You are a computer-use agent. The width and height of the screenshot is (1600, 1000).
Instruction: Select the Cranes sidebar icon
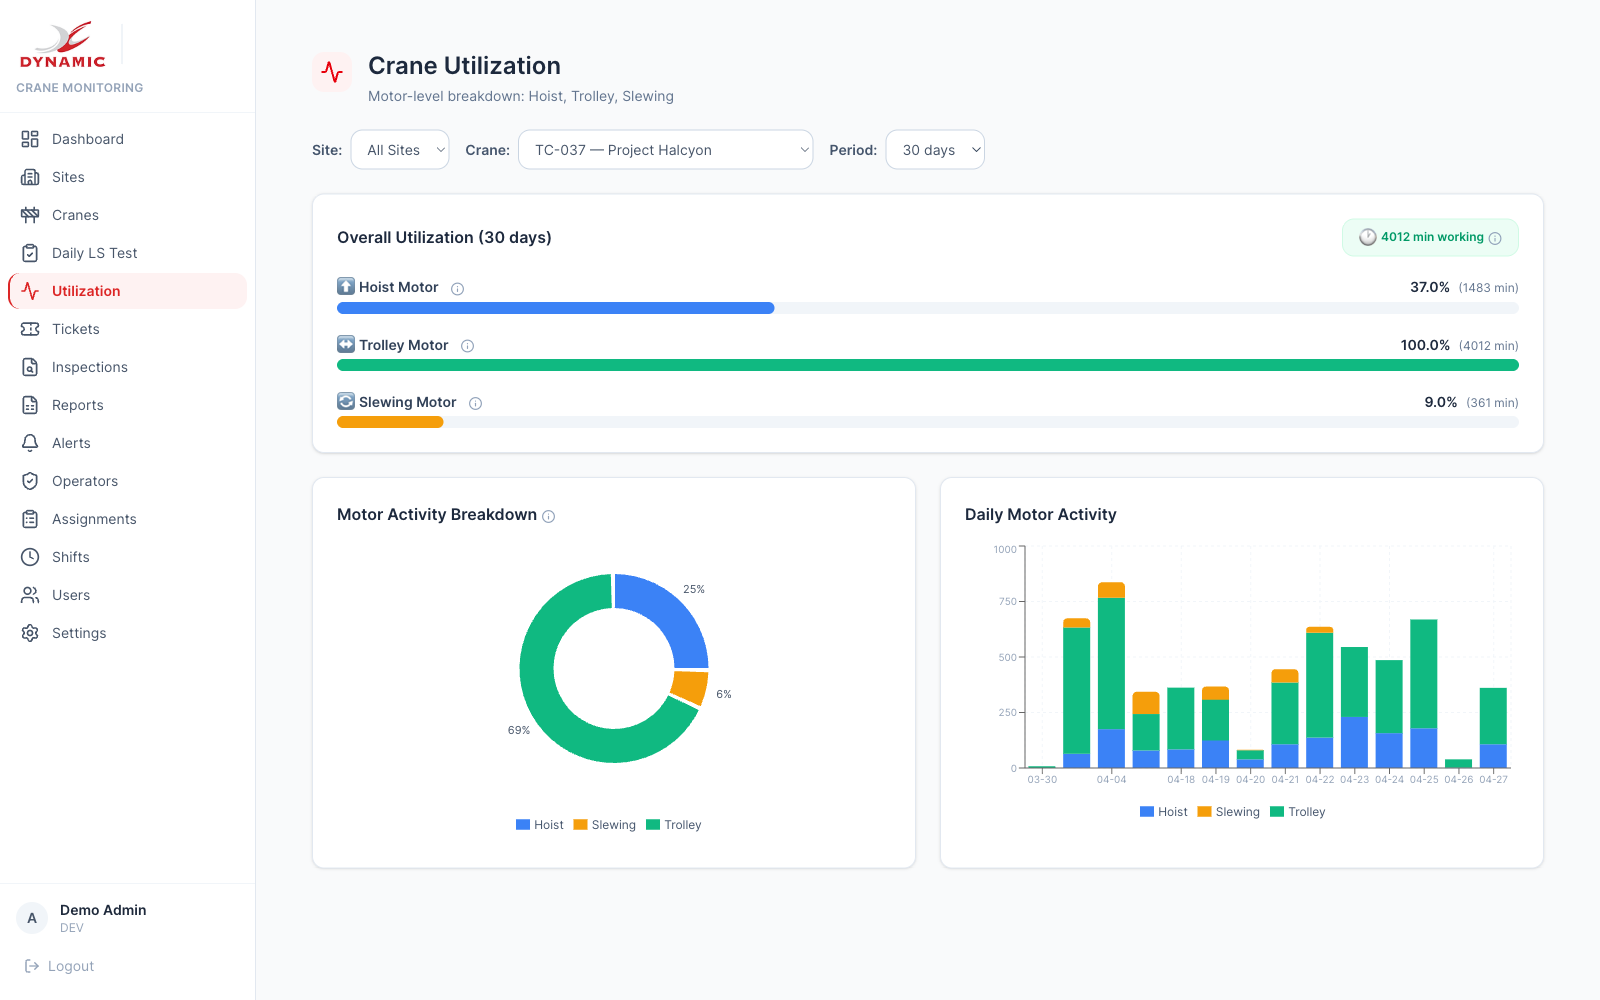tap(31, 215)
